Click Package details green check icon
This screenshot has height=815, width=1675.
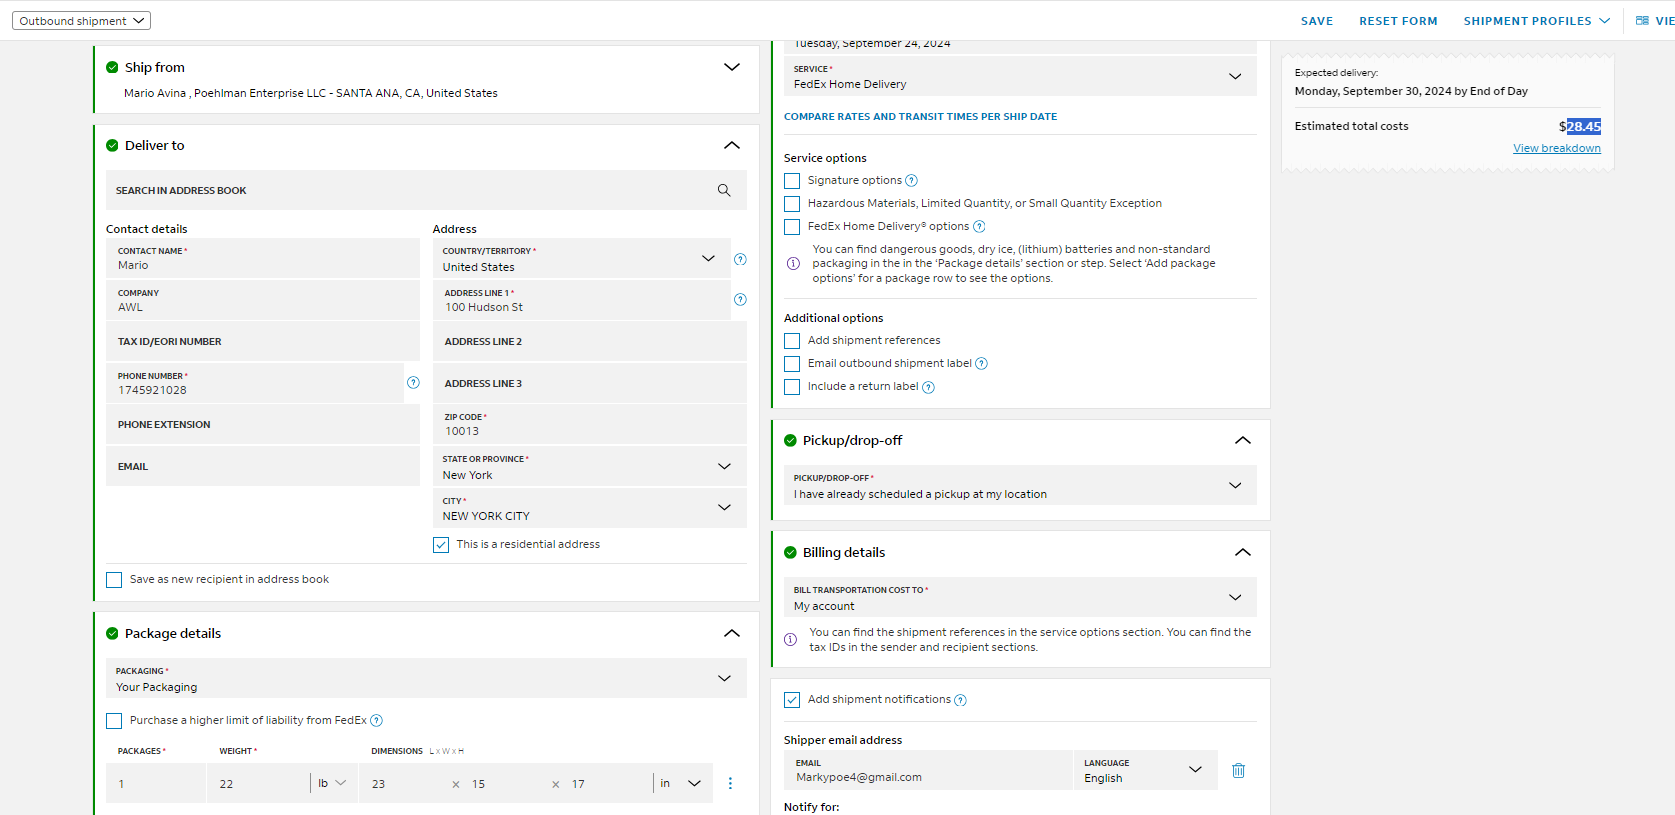click(112, 634)
